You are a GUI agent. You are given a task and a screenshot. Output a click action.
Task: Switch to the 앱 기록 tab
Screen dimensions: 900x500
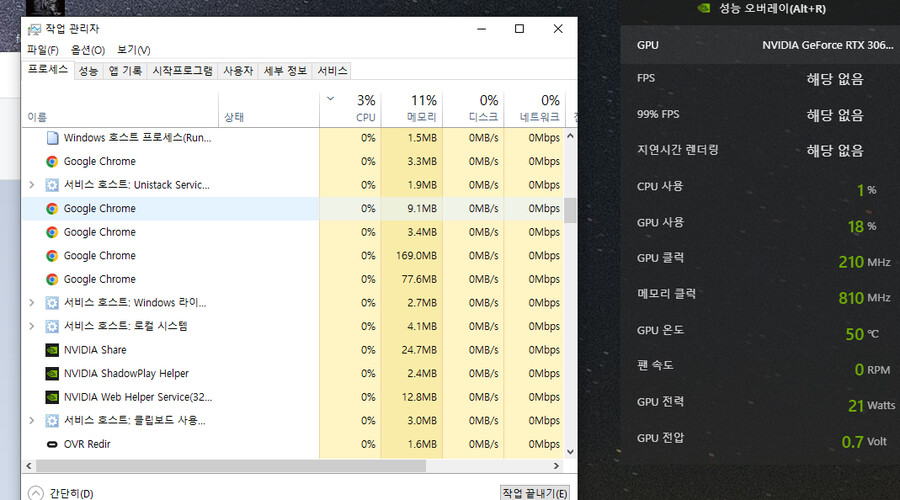[125, 71]
